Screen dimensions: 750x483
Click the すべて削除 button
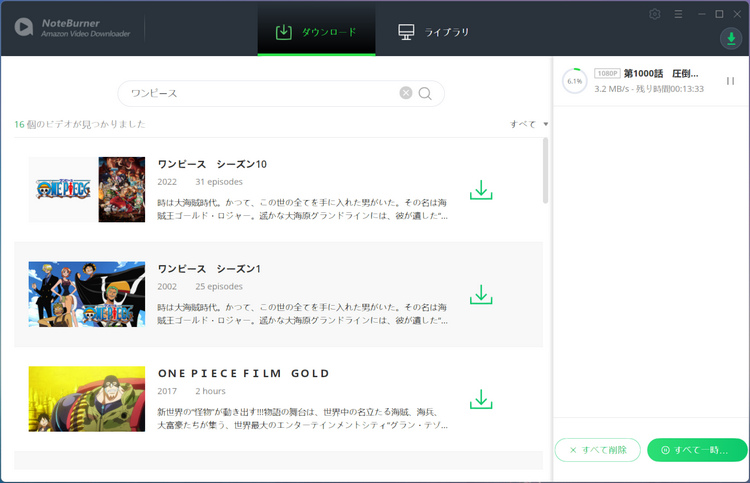coord(597,450)
